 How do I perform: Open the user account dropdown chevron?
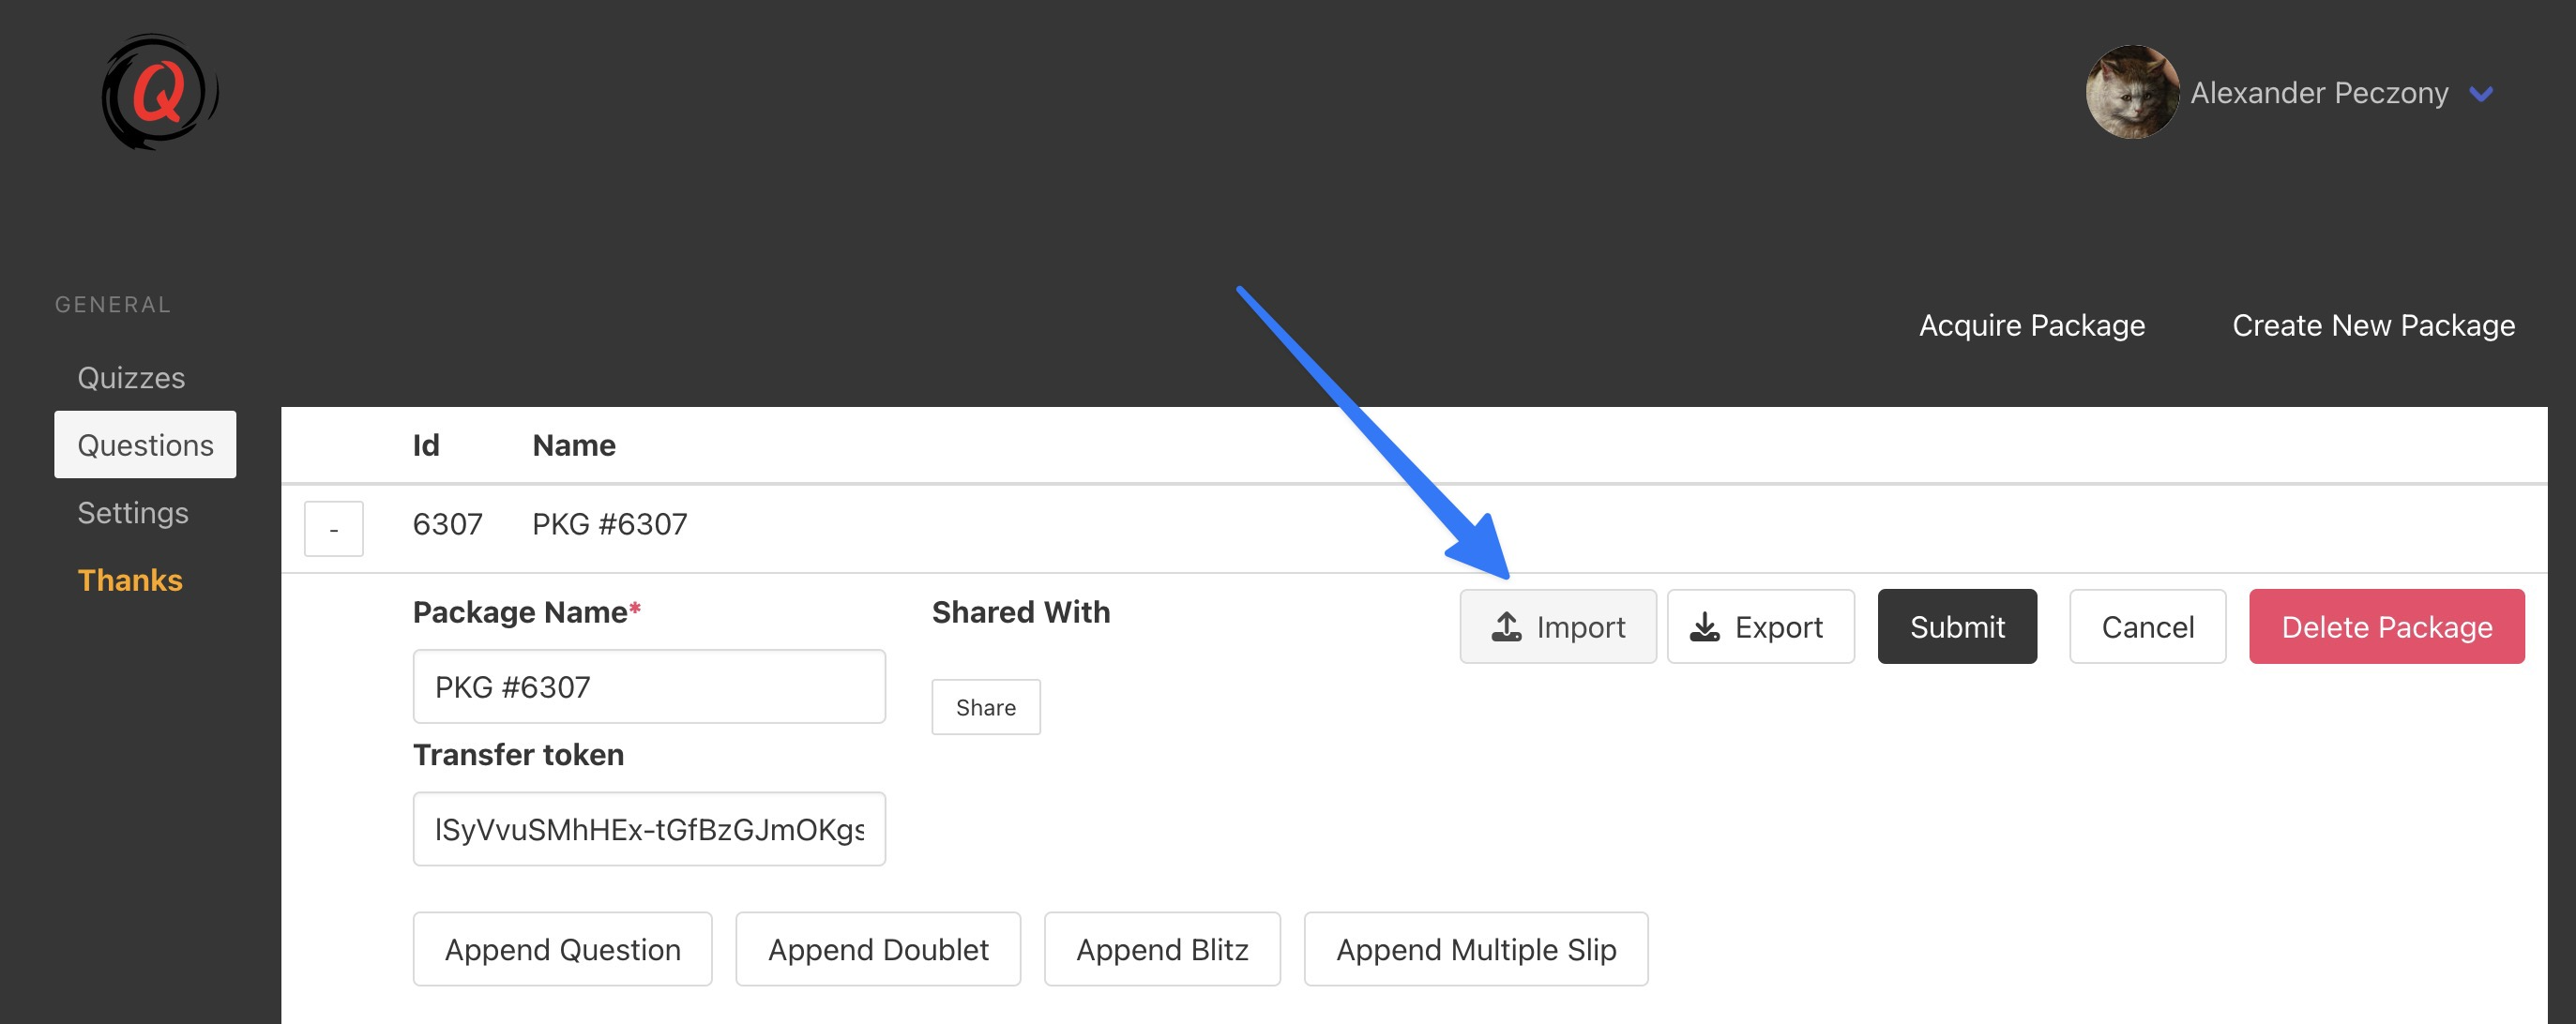coord(2481,94)
